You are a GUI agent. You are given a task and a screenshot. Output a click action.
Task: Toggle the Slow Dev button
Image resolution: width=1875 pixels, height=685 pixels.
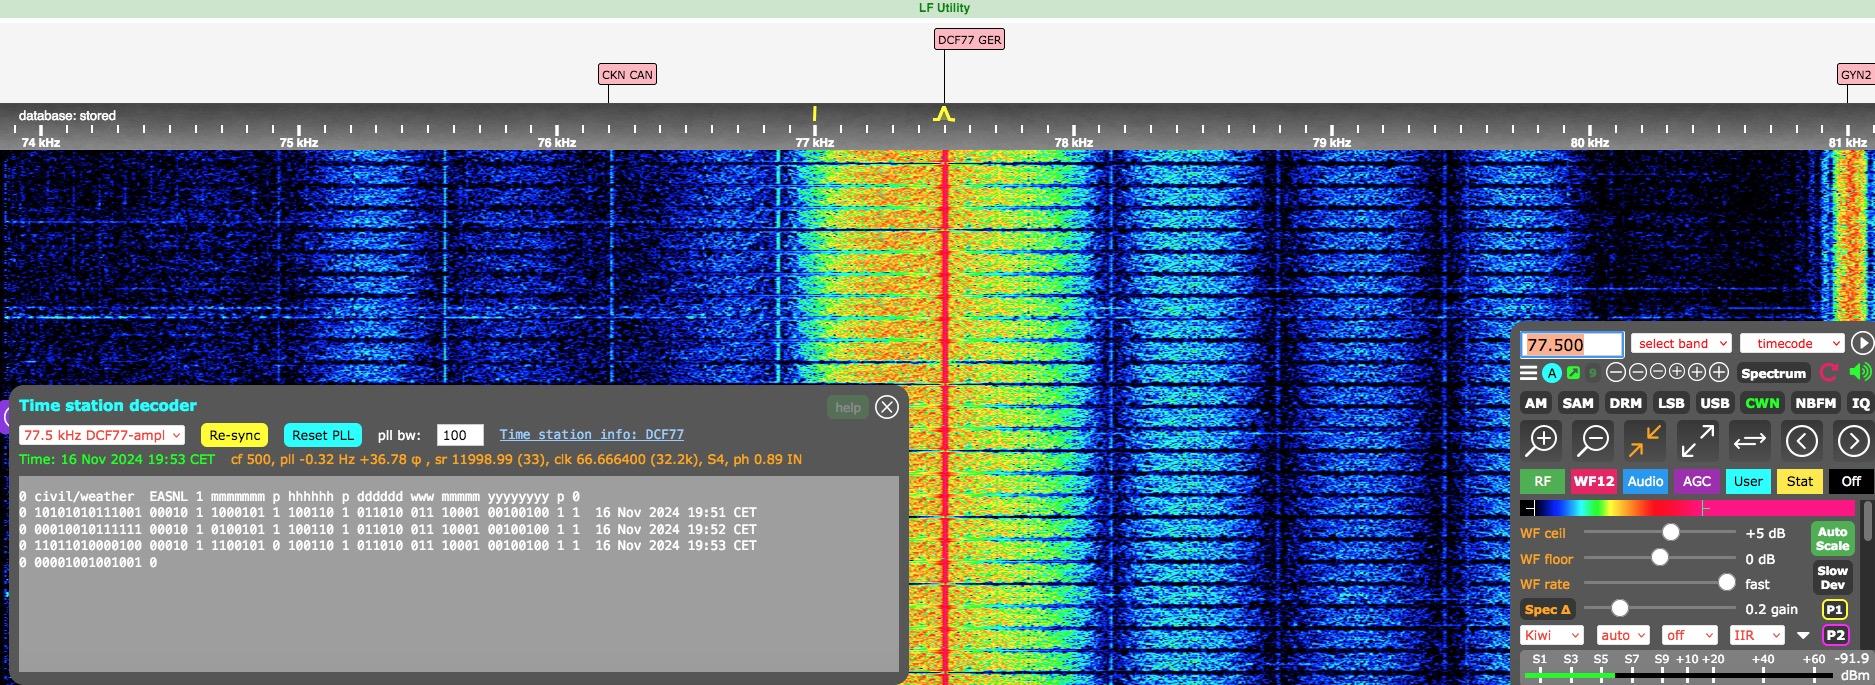pos(1832,578)
